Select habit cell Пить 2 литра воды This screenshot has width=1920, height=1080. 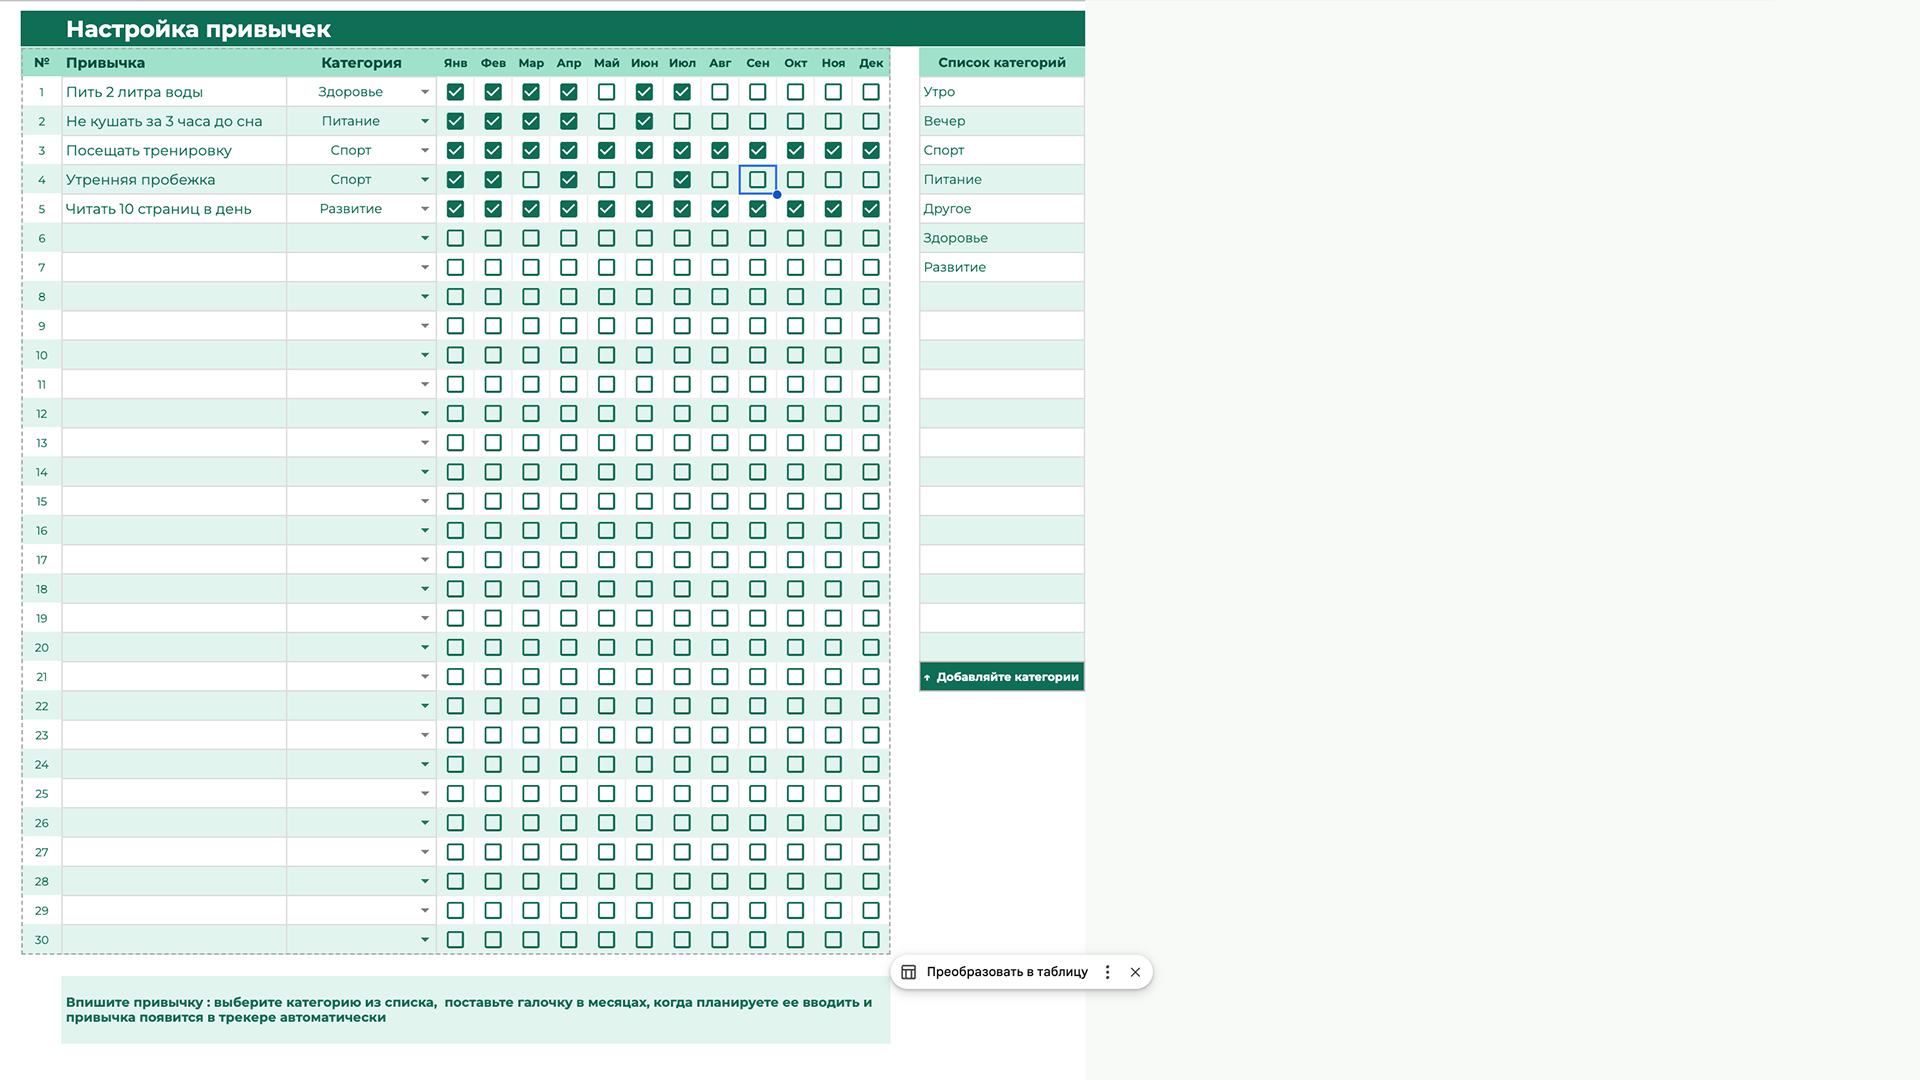coord(174,92)
